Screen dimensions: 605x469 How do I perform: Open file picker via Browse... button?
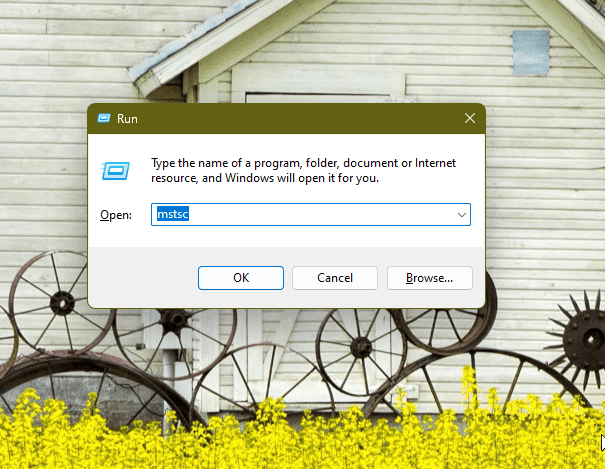click(429, 278)
